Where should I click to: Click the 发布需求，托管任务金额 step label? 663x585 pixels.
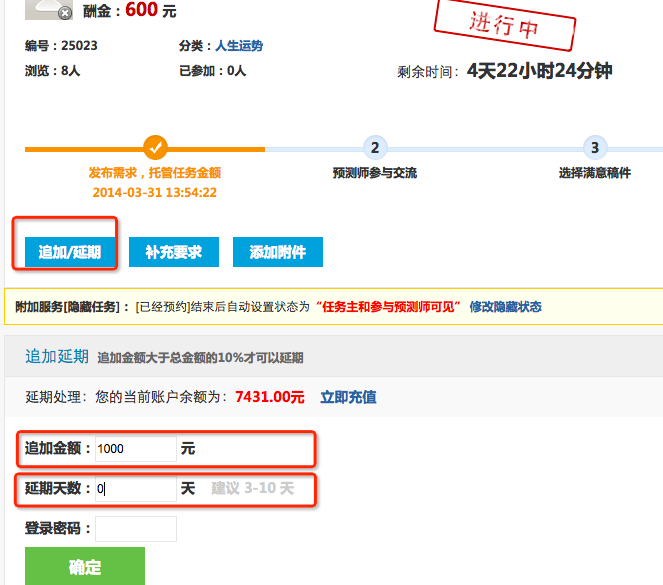point(155,173)
